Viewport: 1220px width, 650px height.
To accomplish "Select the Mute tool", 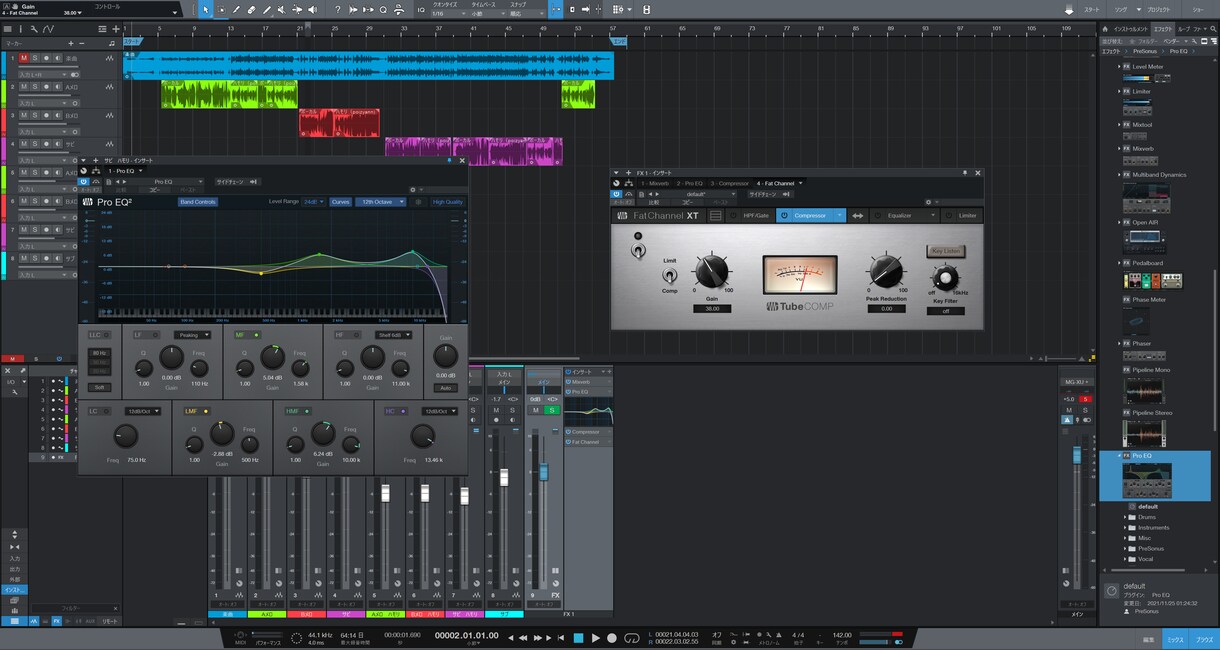I will 282,9.
